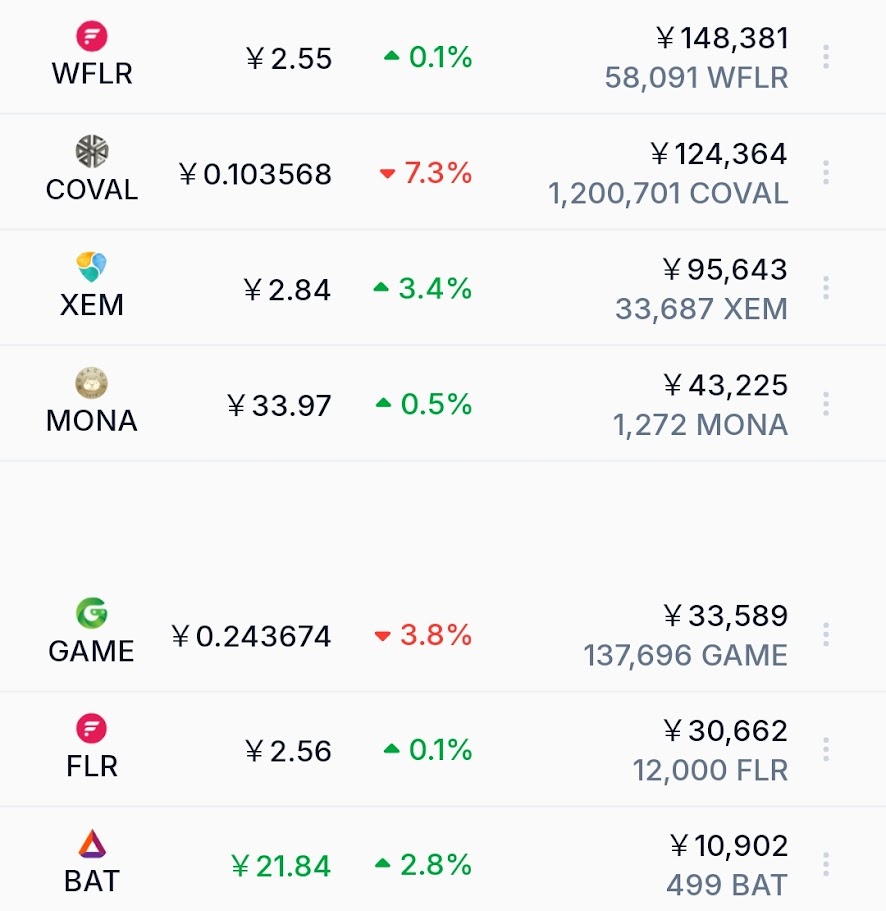Tap the WFLR coin logo icon
The height and width of the screenshot is (911, 886).
coord(92,36)
